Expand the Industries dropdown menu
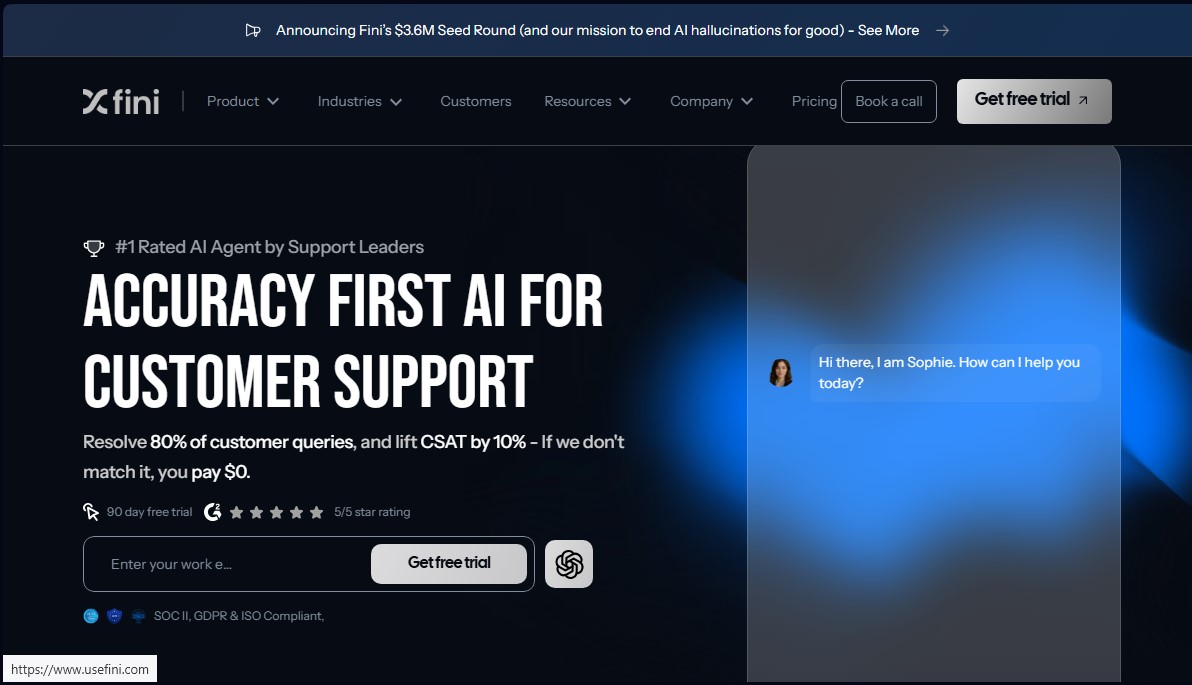 pyautogui.click(x=360, y=101)
